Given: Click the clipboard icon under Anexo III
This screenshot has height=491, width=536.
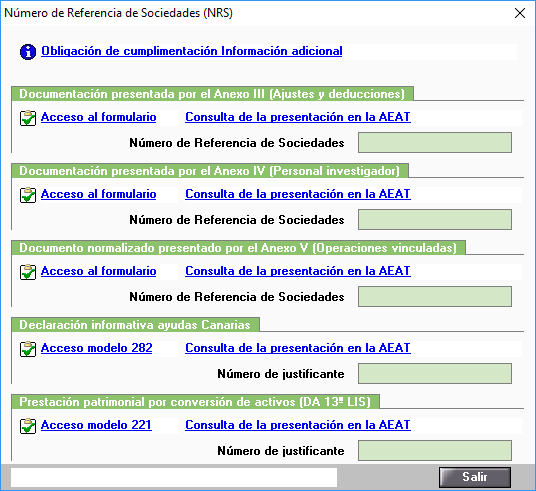Looking at the screenshot, I should [28, 118].
